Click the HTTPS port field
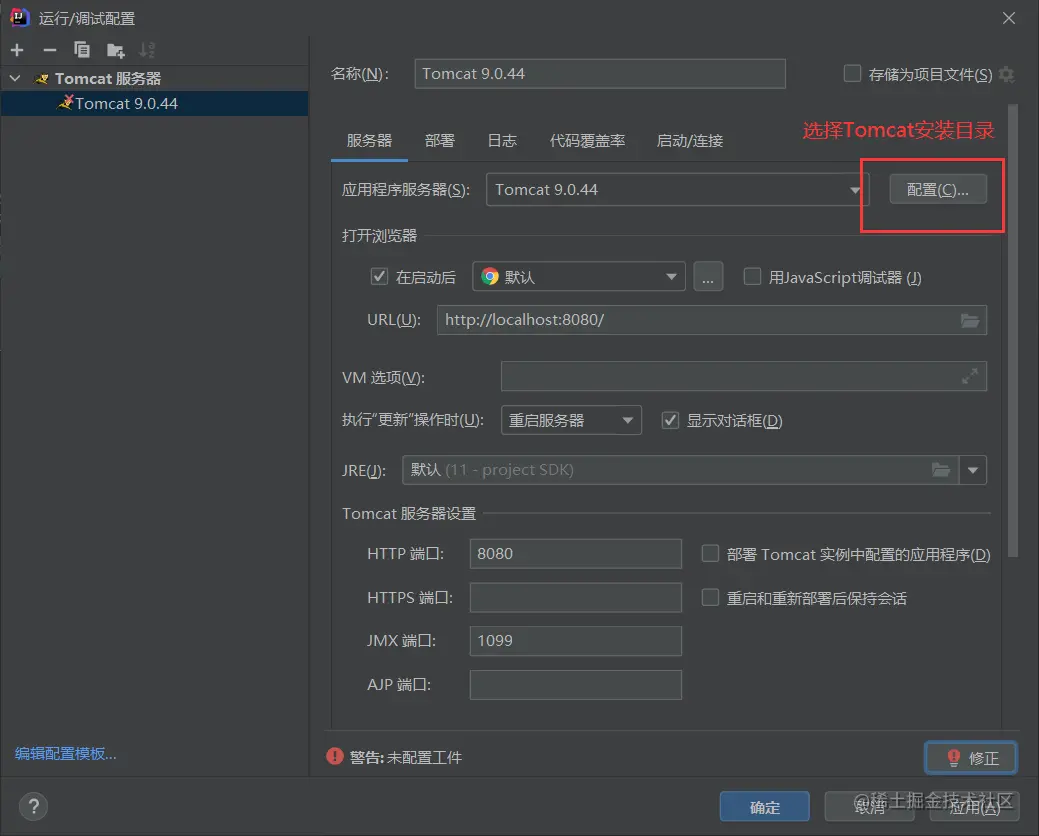Image resolution: width=1039 pixels, height=836 pixels. pyautogui.click(x=575, y=598)
